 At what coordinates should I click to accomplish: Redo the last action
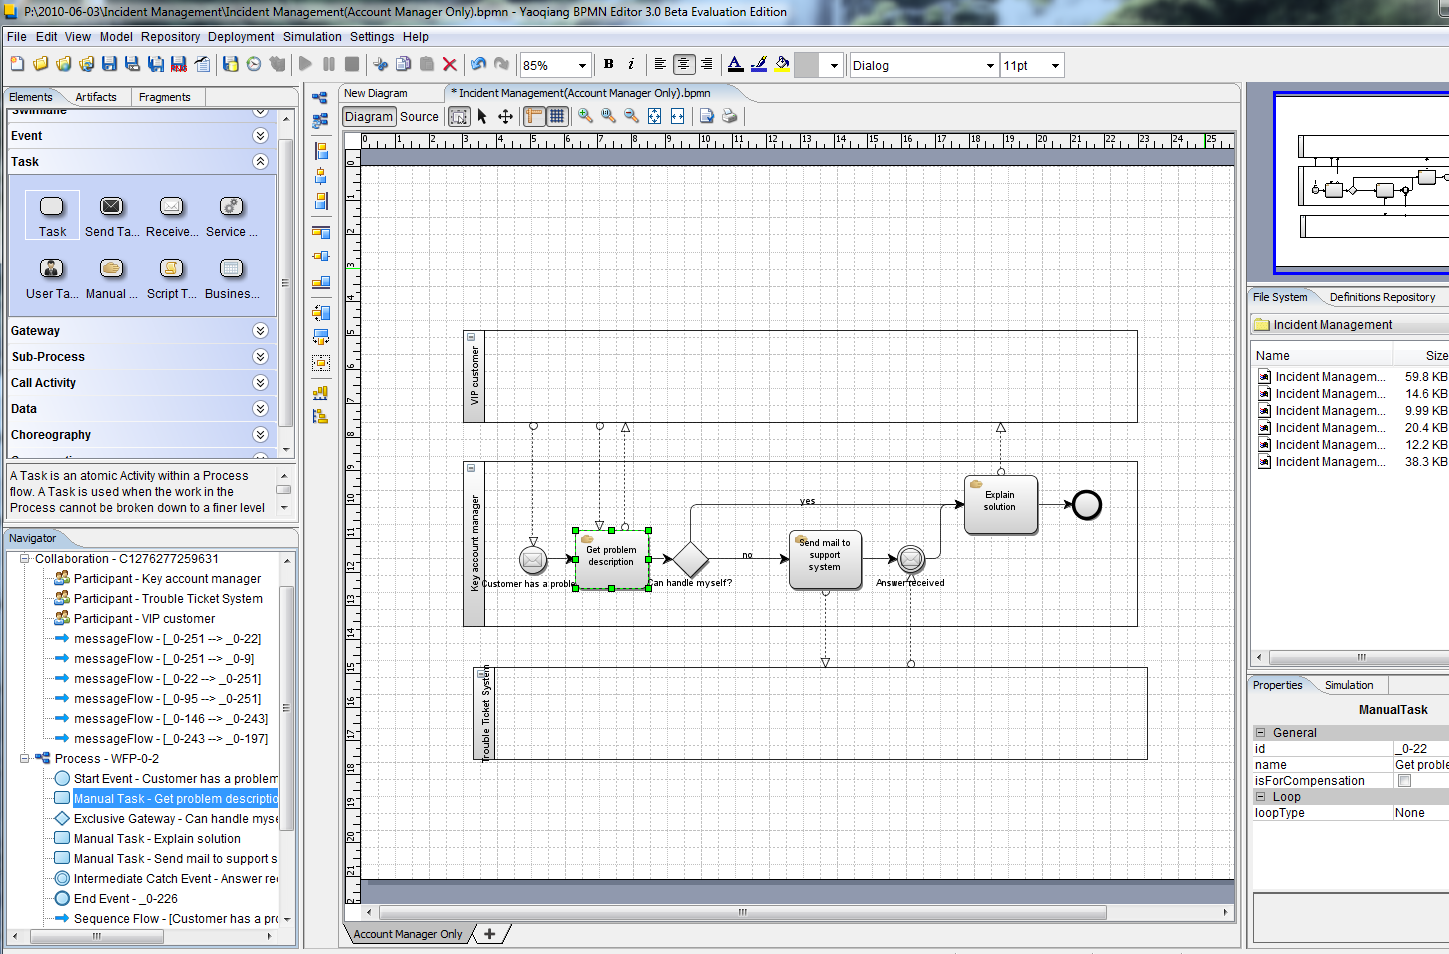pyautogui.click(x=502, y=64)
